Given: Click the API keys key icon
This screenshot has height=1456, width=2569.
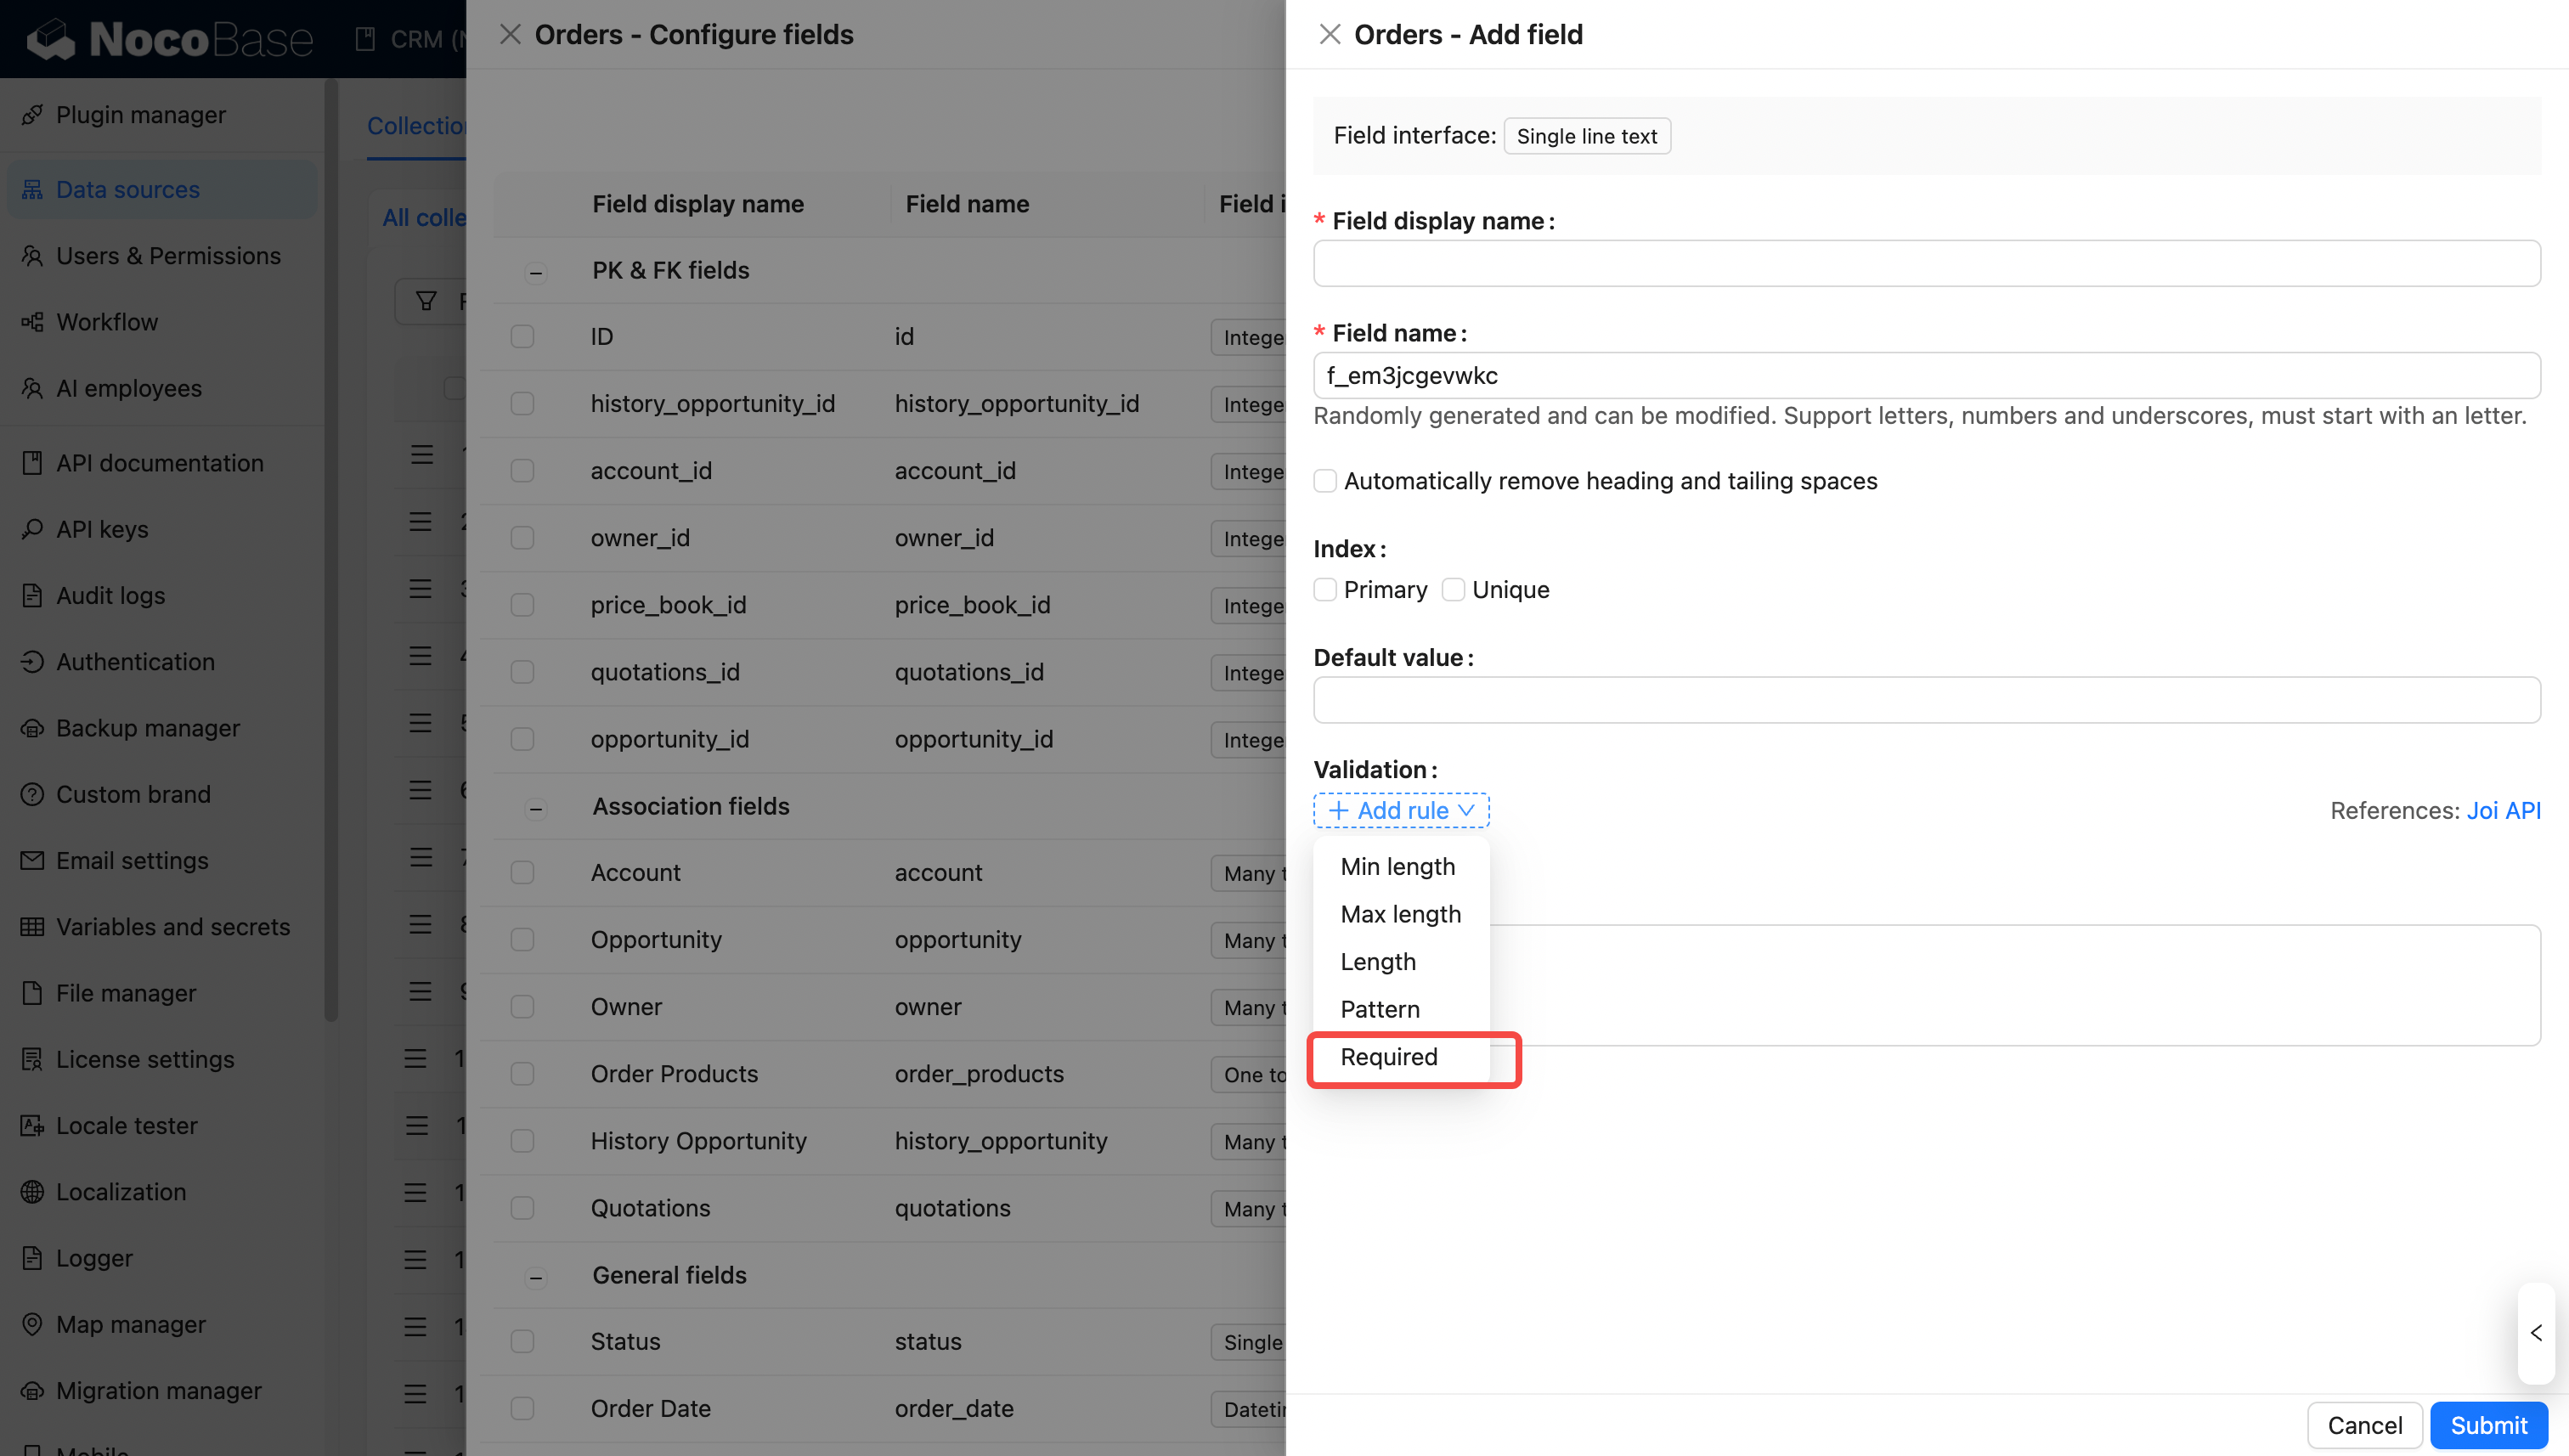Looking at the screenshot, I should (x=32, y=529).
